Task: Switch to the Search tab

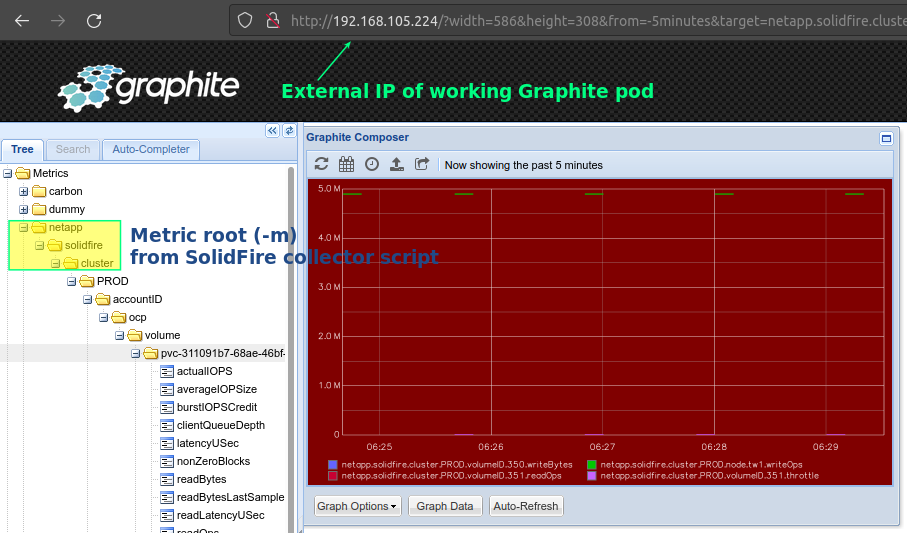Action: [73, 149]
